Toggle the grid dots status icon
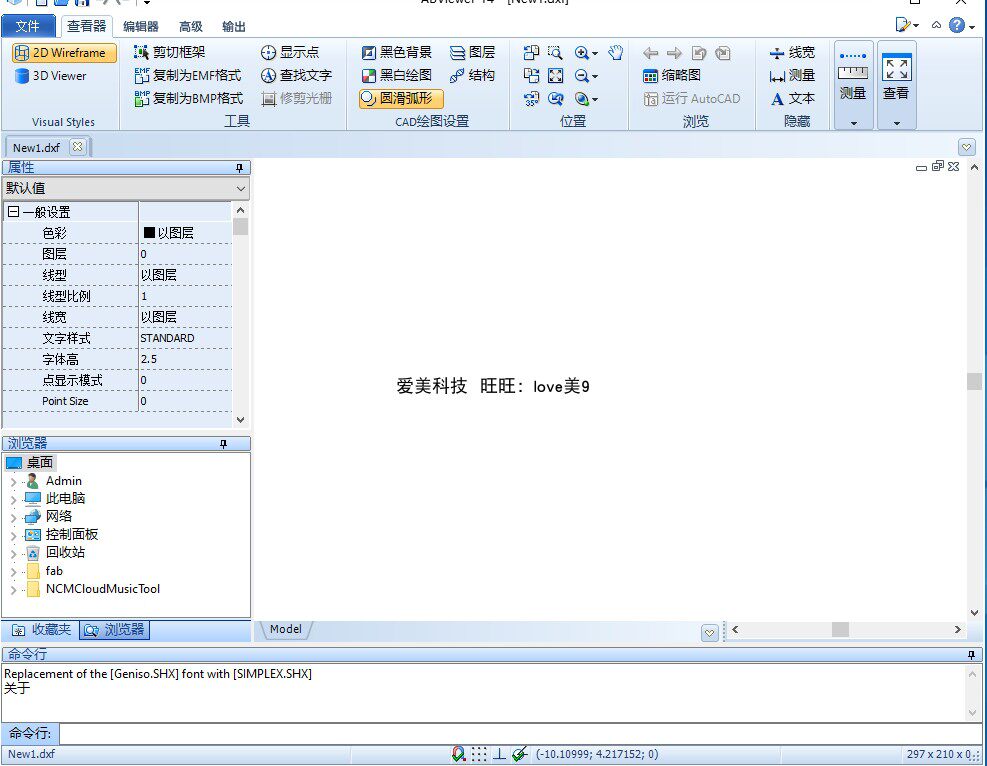The width and height of the screenshot is (987, 766). point(479,754)
